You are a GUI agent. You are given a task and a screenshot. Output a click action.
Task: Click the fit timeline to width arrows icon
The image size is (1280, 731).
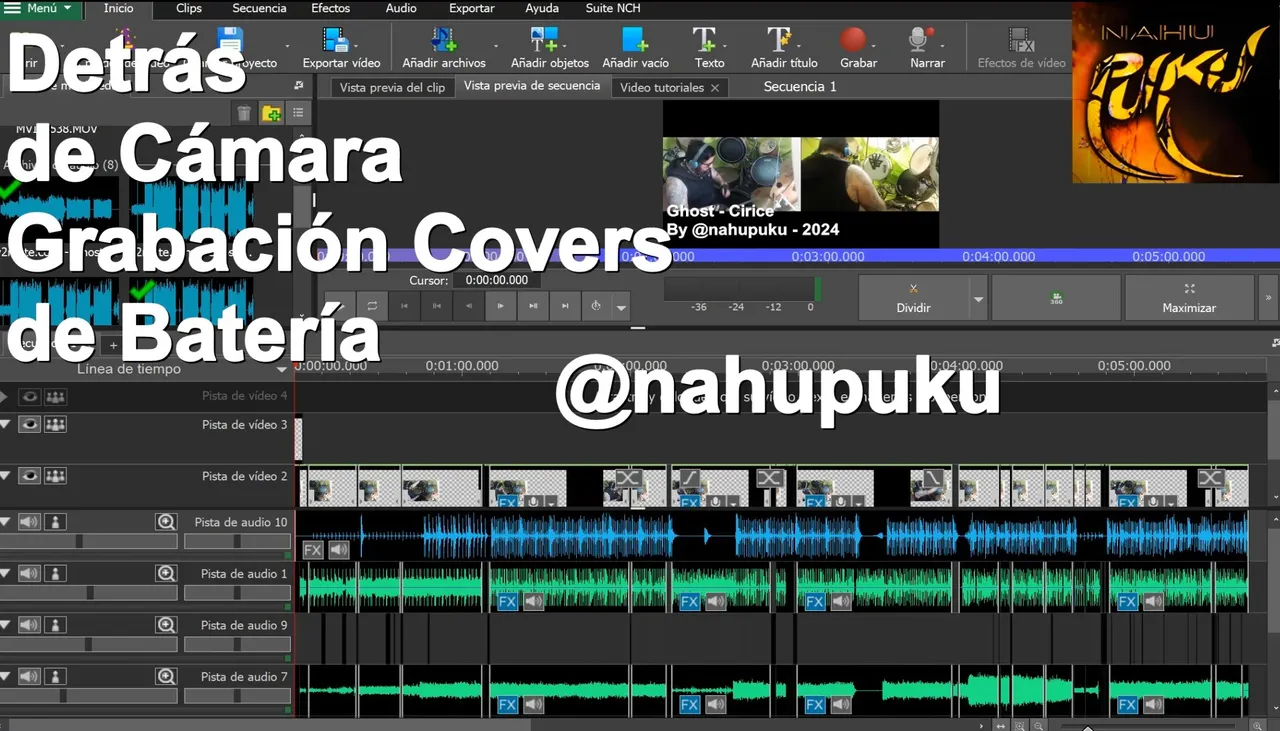pos(1000,726)
